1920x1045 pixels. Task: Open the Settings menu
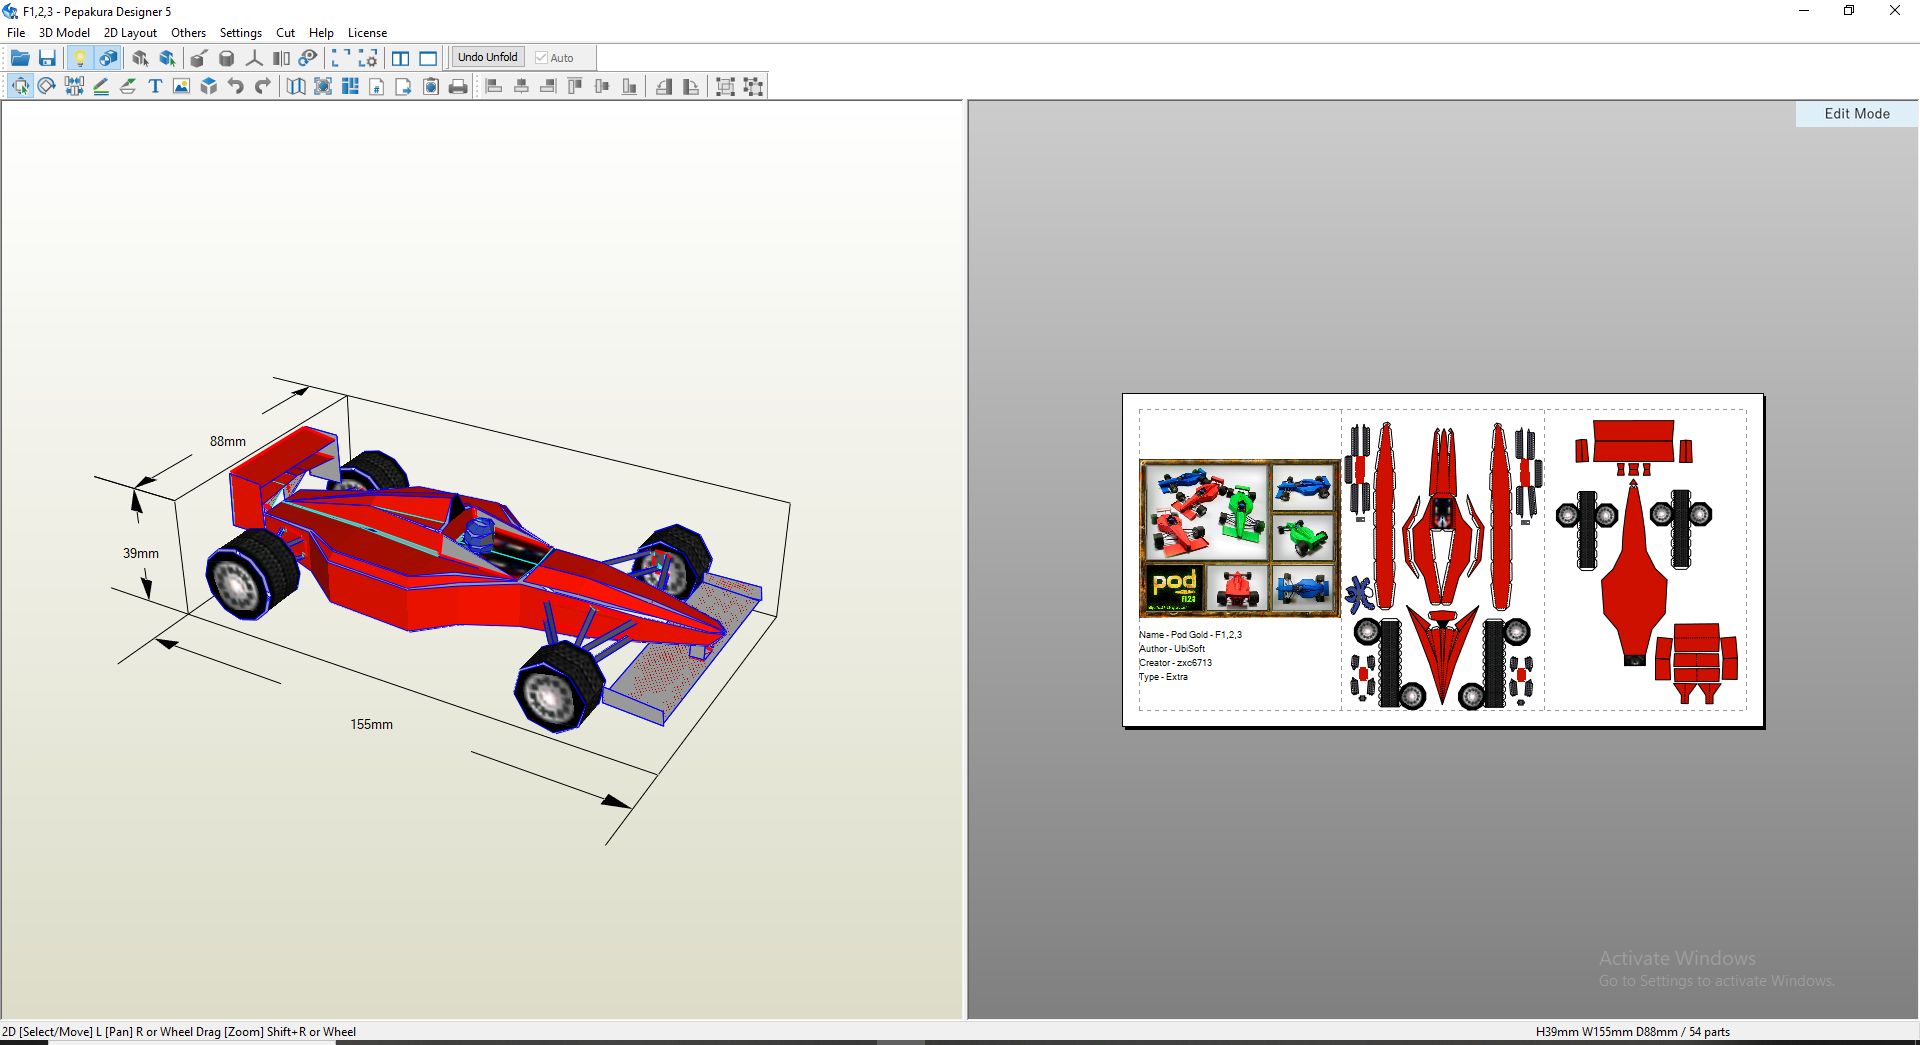[240, 33]
